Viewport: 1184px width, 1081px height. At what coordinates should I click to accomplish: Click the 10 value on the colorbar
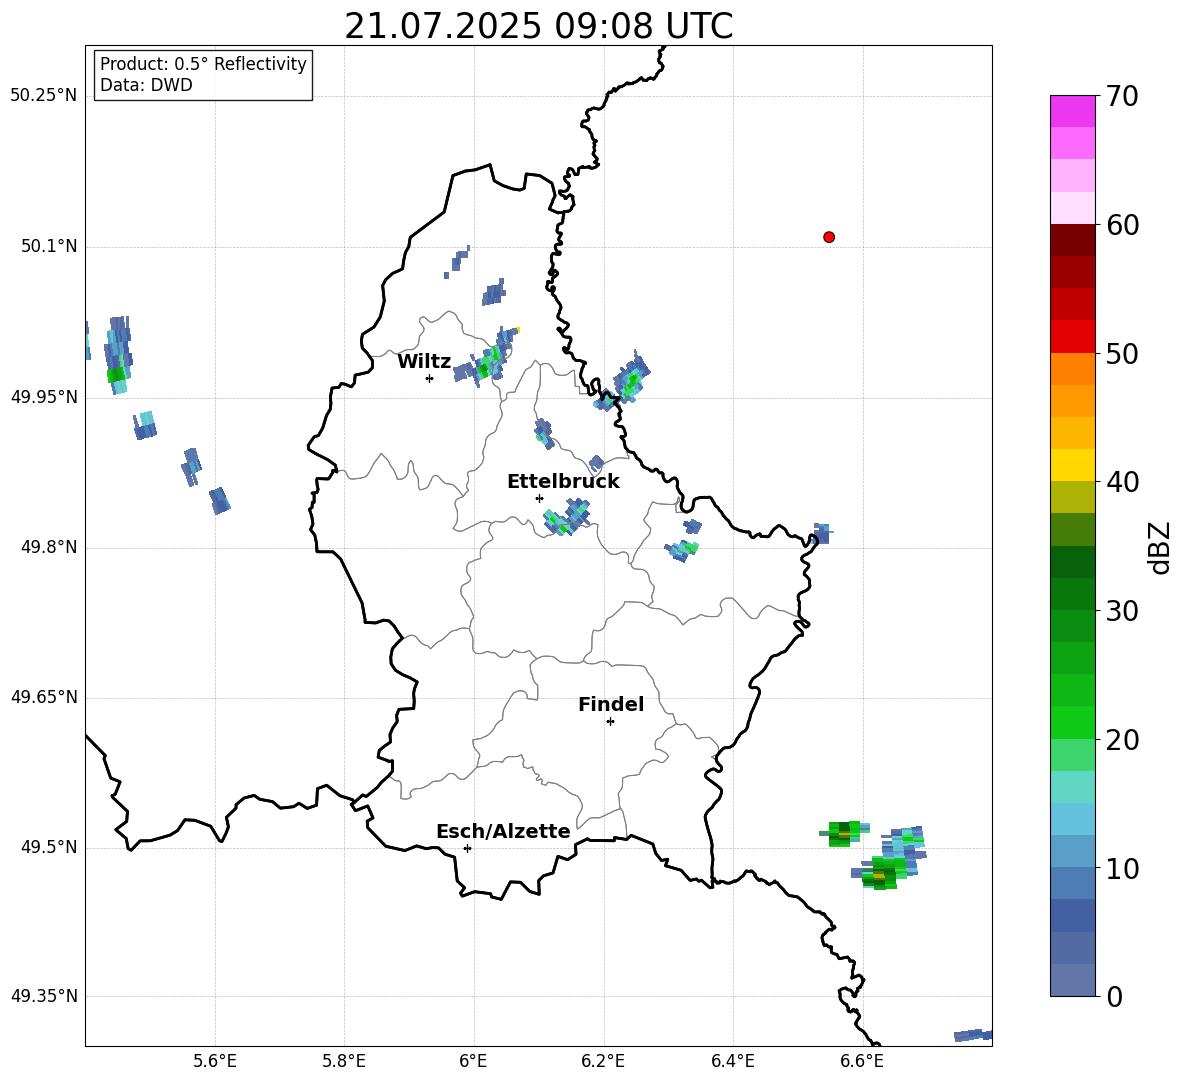(x=1122, y=868)
